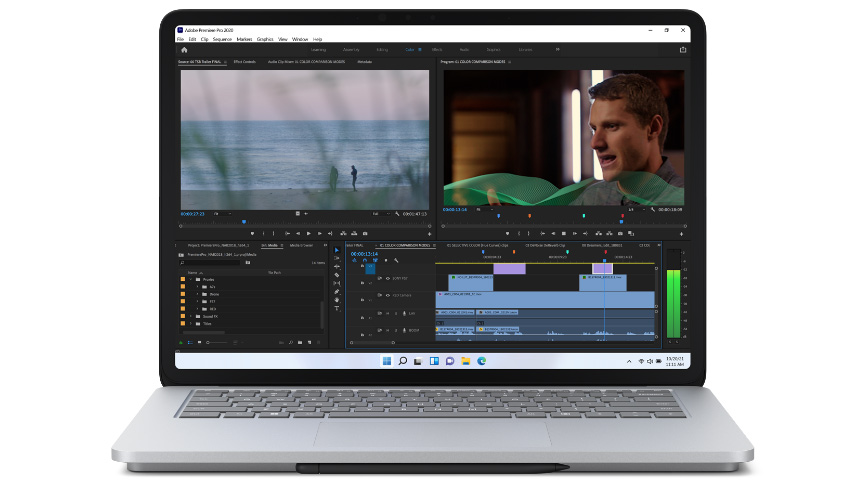The image size is (864, 490).
Task: Open the Program monitor button editor plus
Action: coord(681,234)
